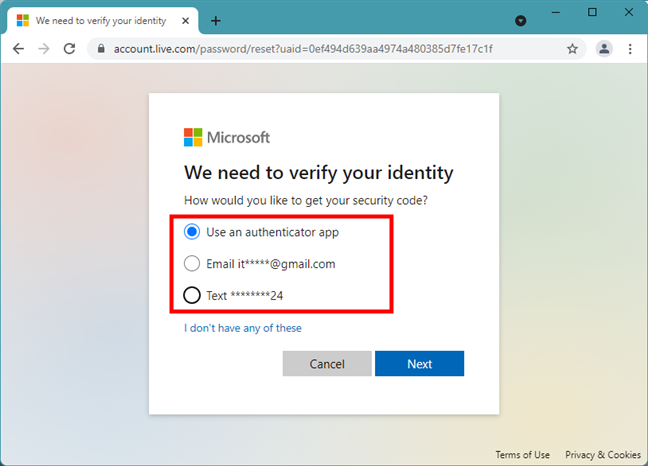Select the Email it*****@gmail.com radio option
Image resolution: width=648 pixels, height=466 pixels.
[192, 263]
